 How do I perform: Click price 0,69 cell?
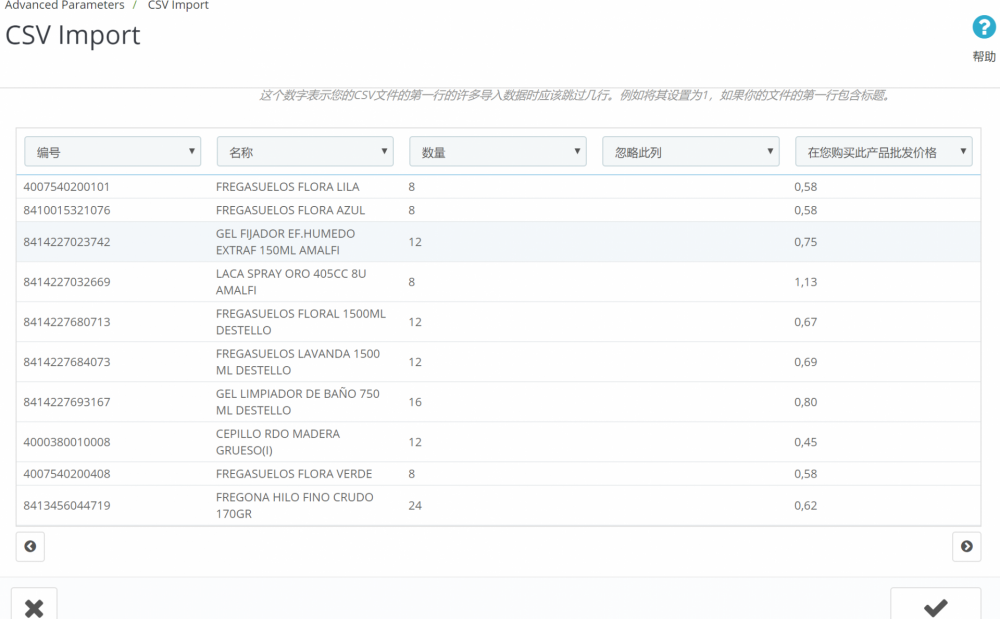[x=805, y=362]
